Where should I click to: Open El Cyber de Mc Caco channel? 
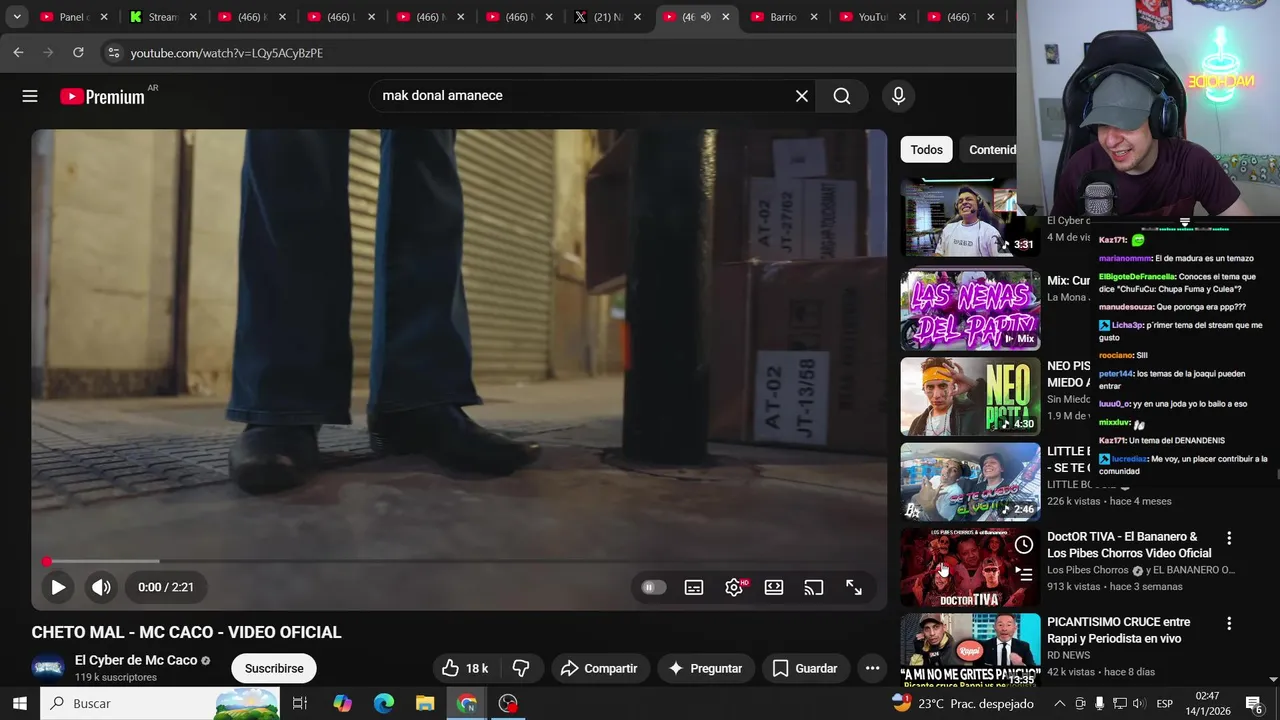pos(136,660)
